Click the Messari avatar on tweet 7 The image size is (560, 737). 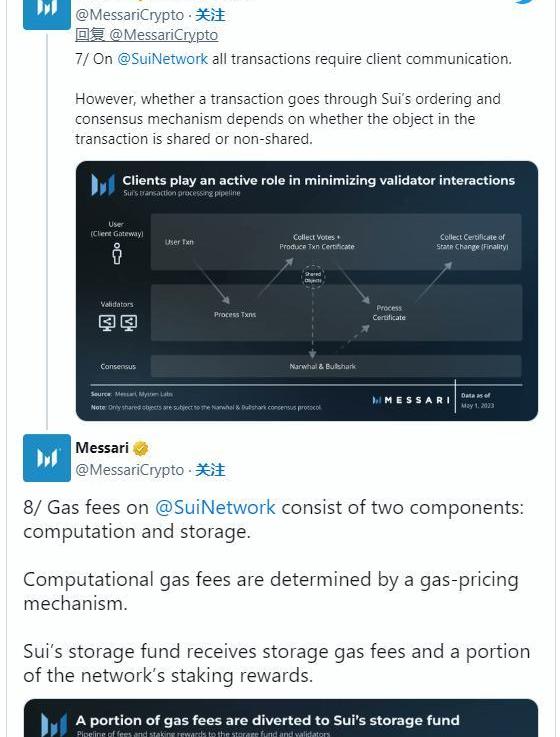coord(47,15)
